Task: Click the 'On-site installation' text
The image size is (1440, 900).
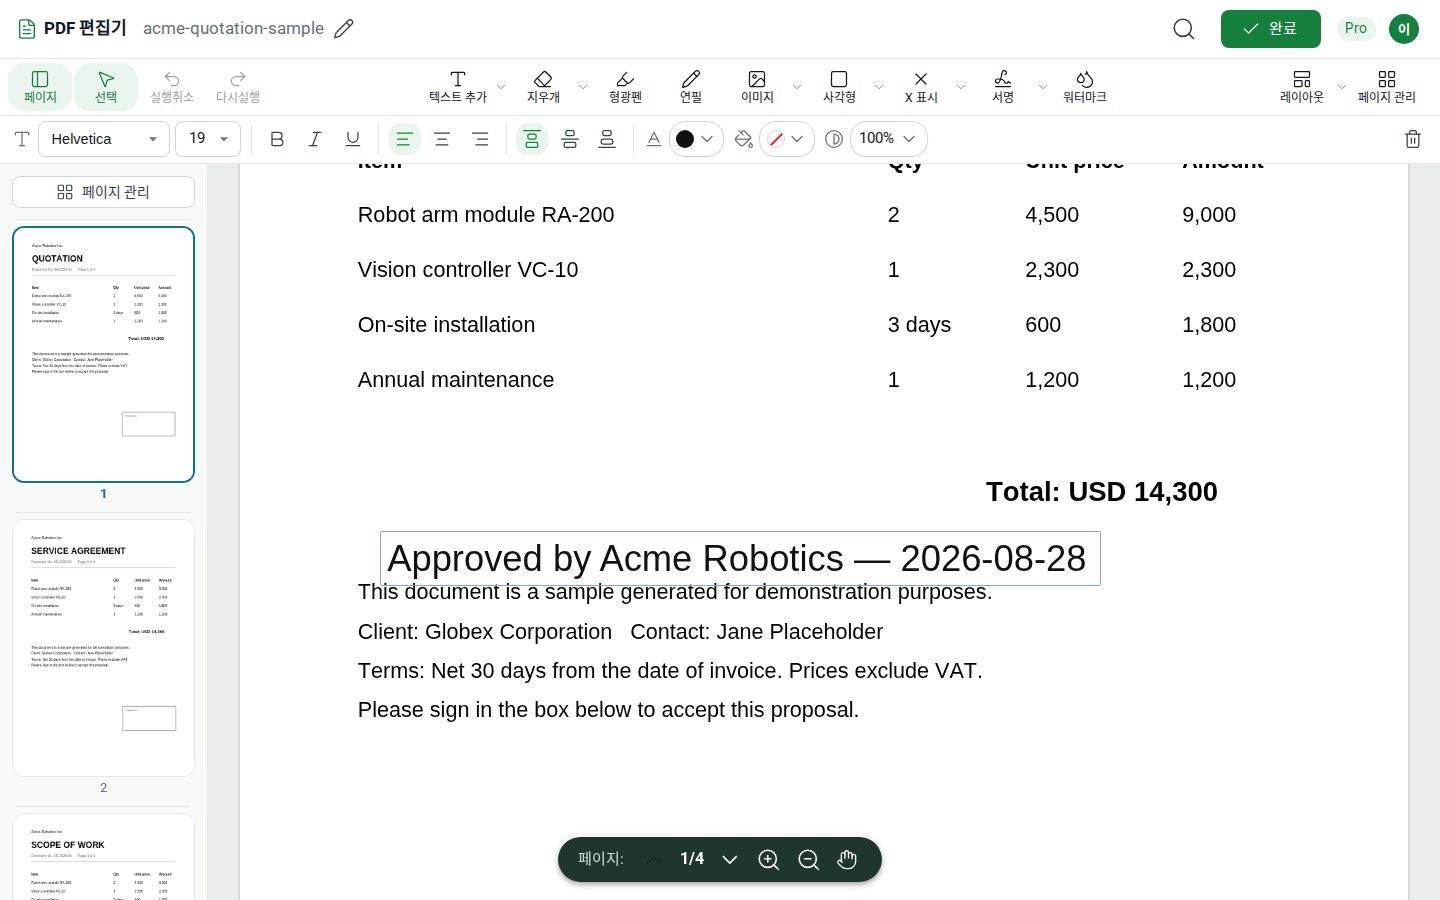Action: tap(446, 325)
